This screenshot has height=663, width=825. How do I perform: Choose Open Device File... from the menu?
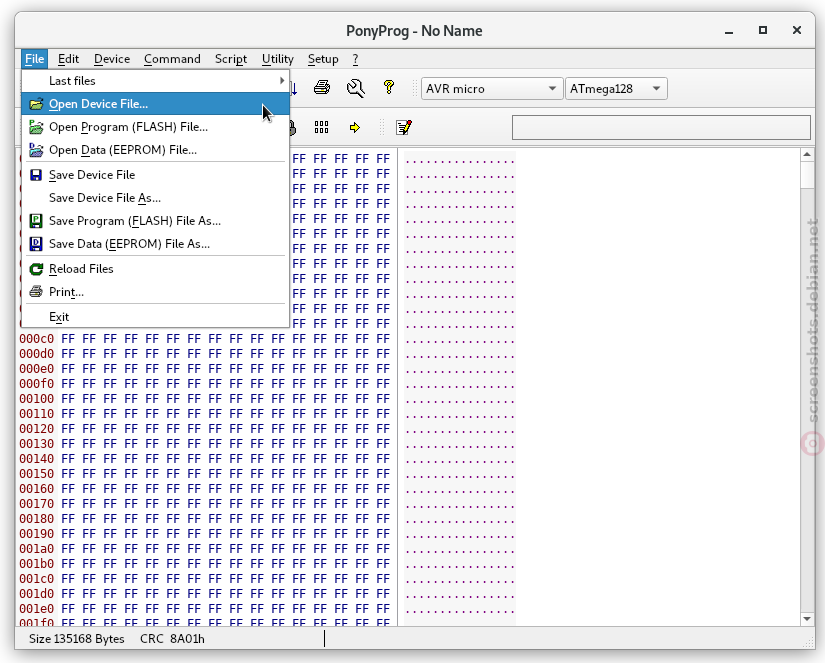[x=156, y=104]
